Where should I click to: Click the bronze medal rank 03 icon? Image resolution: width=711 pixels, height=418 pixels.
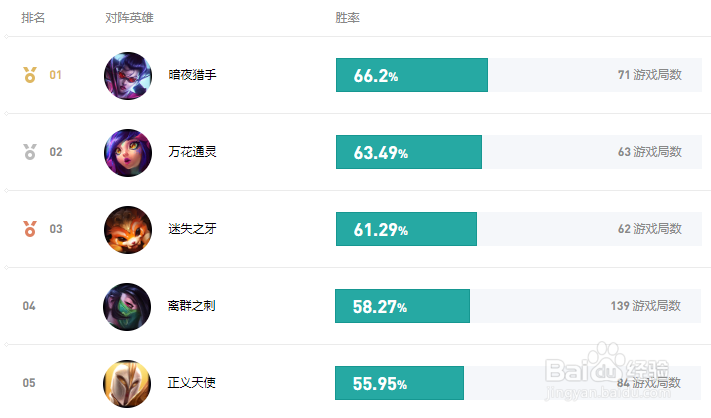(30, 229)
